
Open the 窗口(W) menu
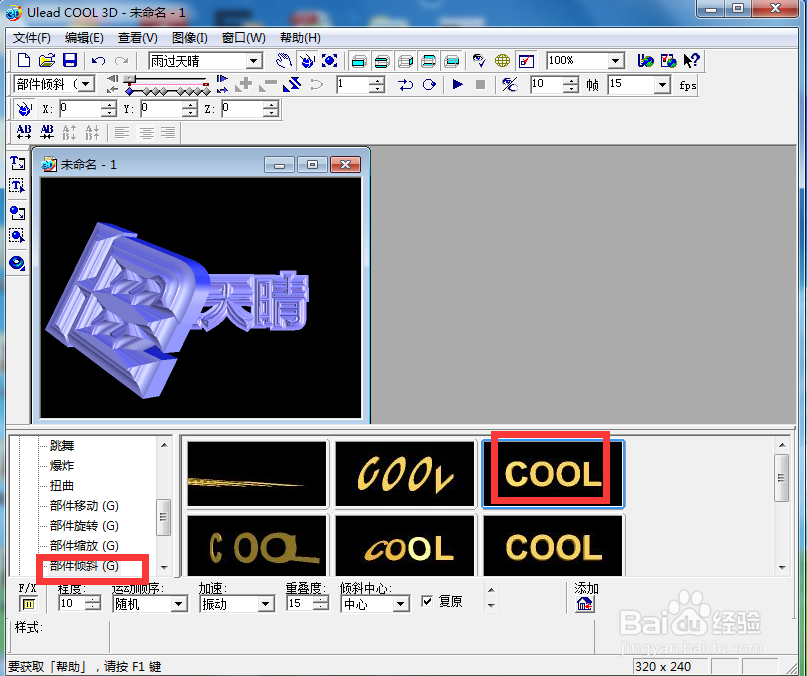pos(243,38)
